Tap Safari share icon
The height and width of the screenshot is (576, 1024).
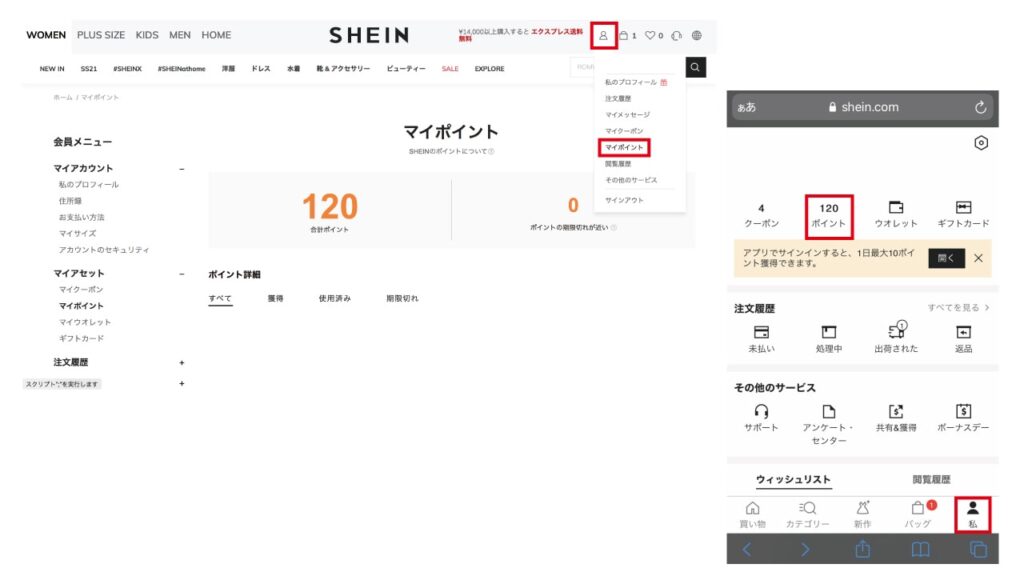[x=863, y=549]
